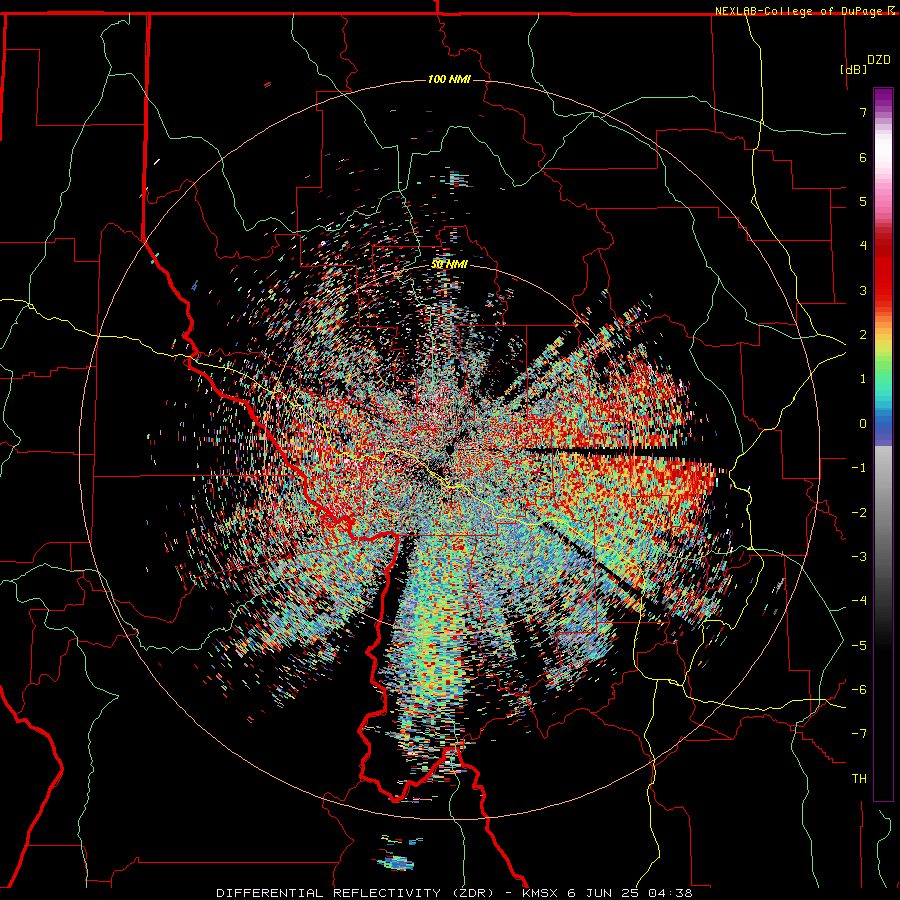The height and width of the screenshot is (900, 900).
Task: Click the 4 value on the color scale
Action: [863, 246]
